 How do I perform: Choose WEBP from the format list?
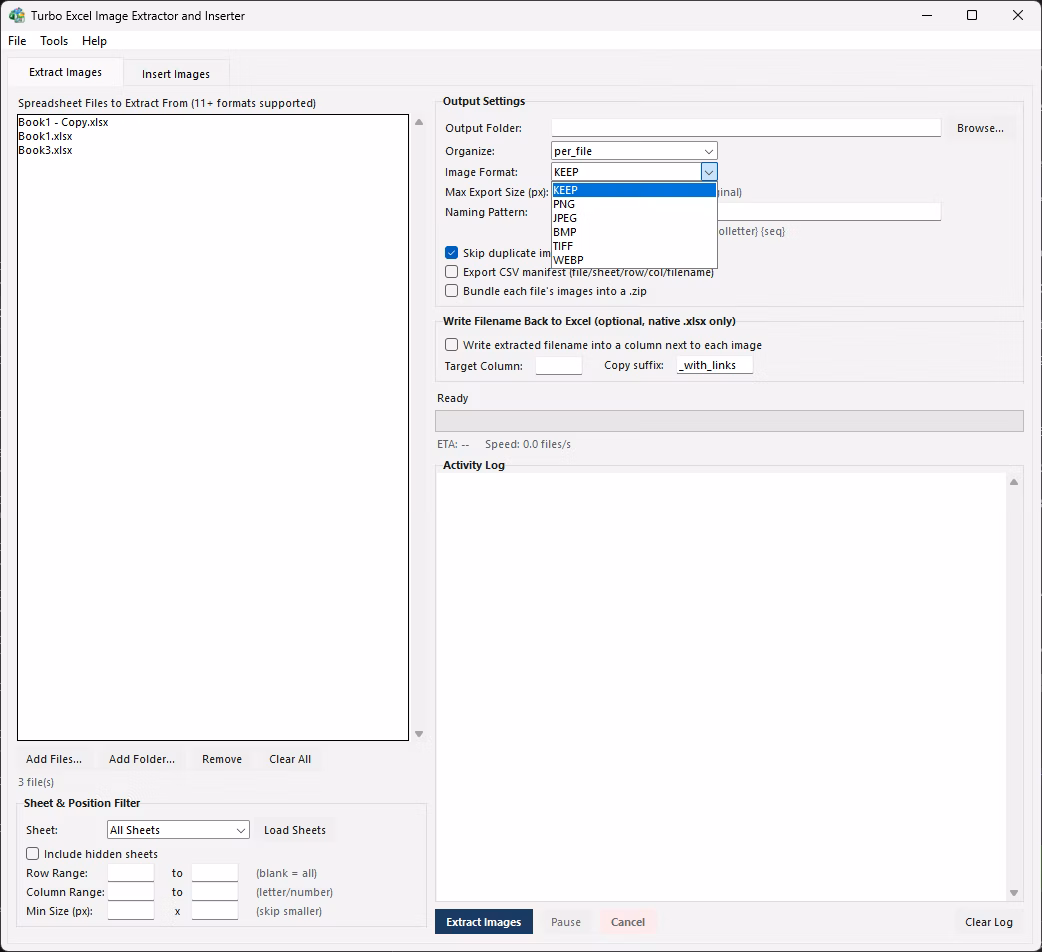coord(634,260)
